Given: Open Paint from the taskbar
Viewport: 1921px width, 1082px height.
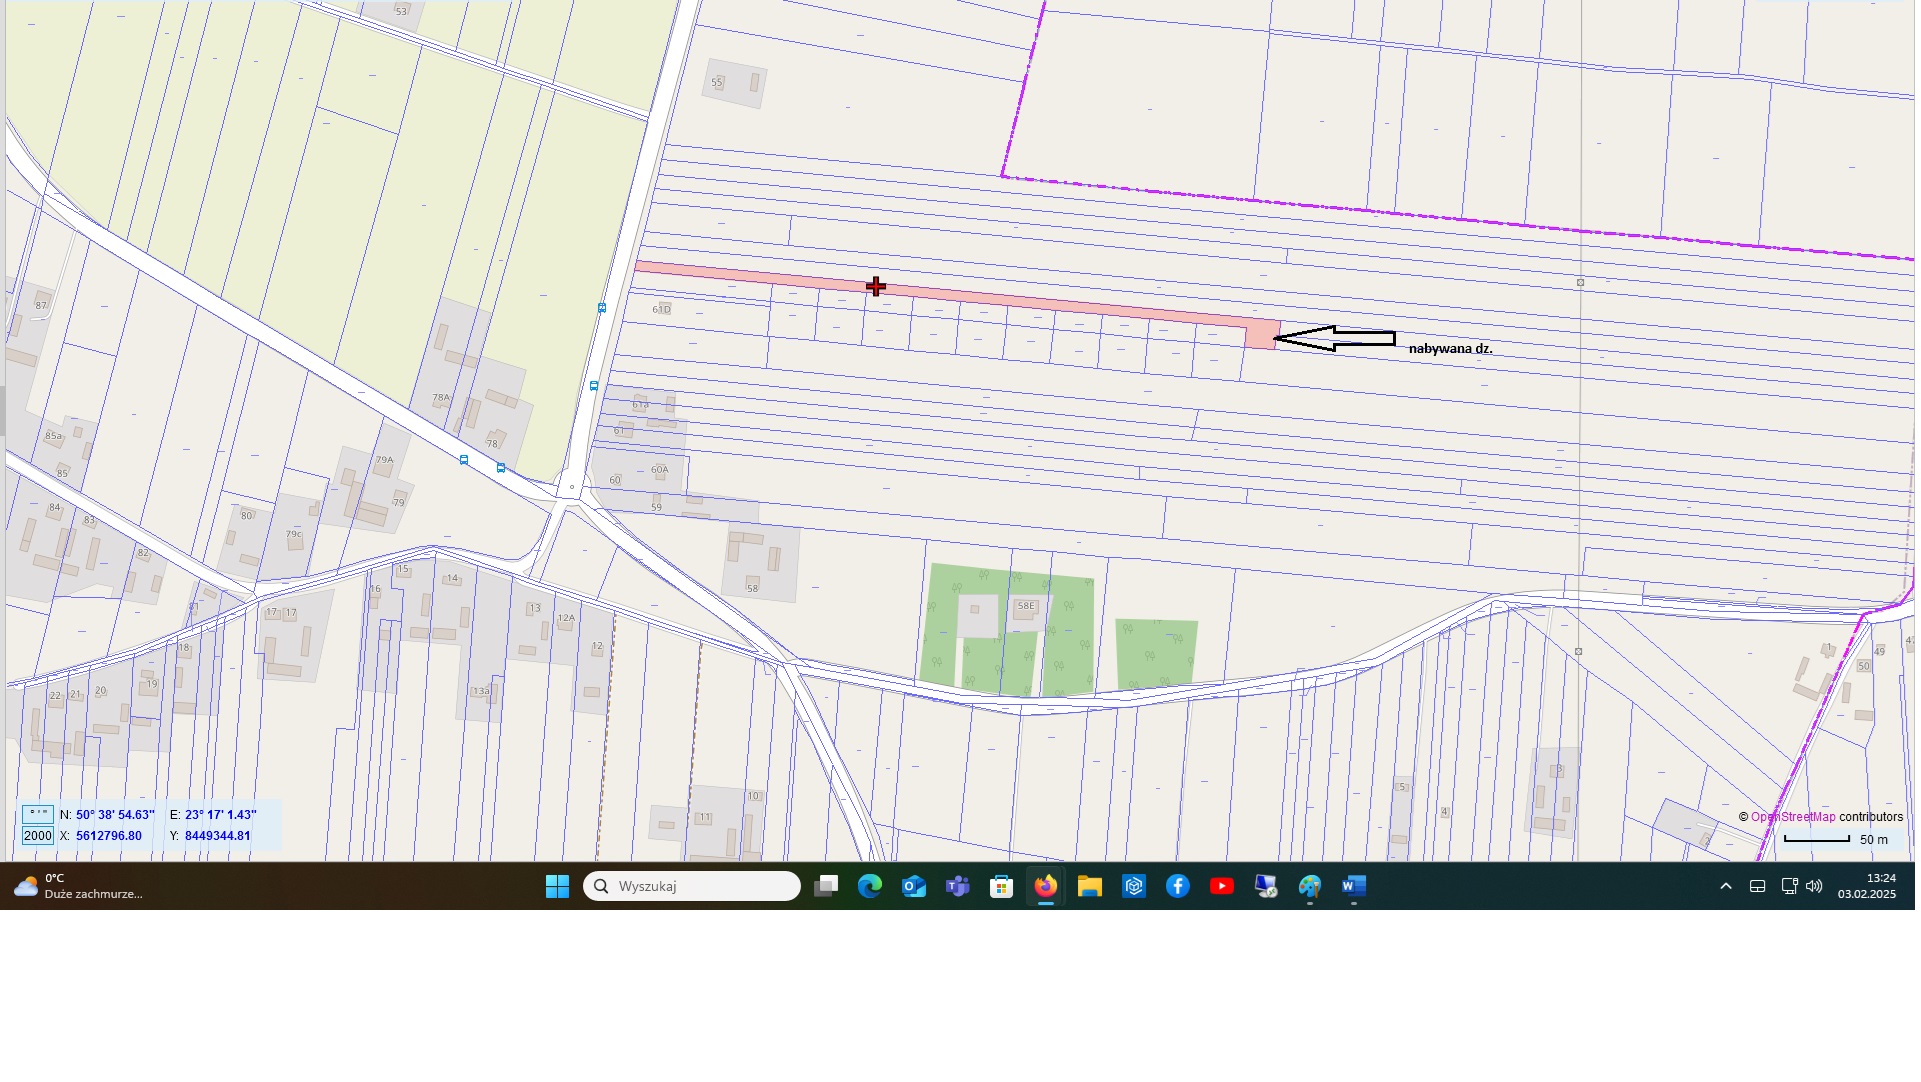Looking at the screenshot, I should (x=1310, y=887).
